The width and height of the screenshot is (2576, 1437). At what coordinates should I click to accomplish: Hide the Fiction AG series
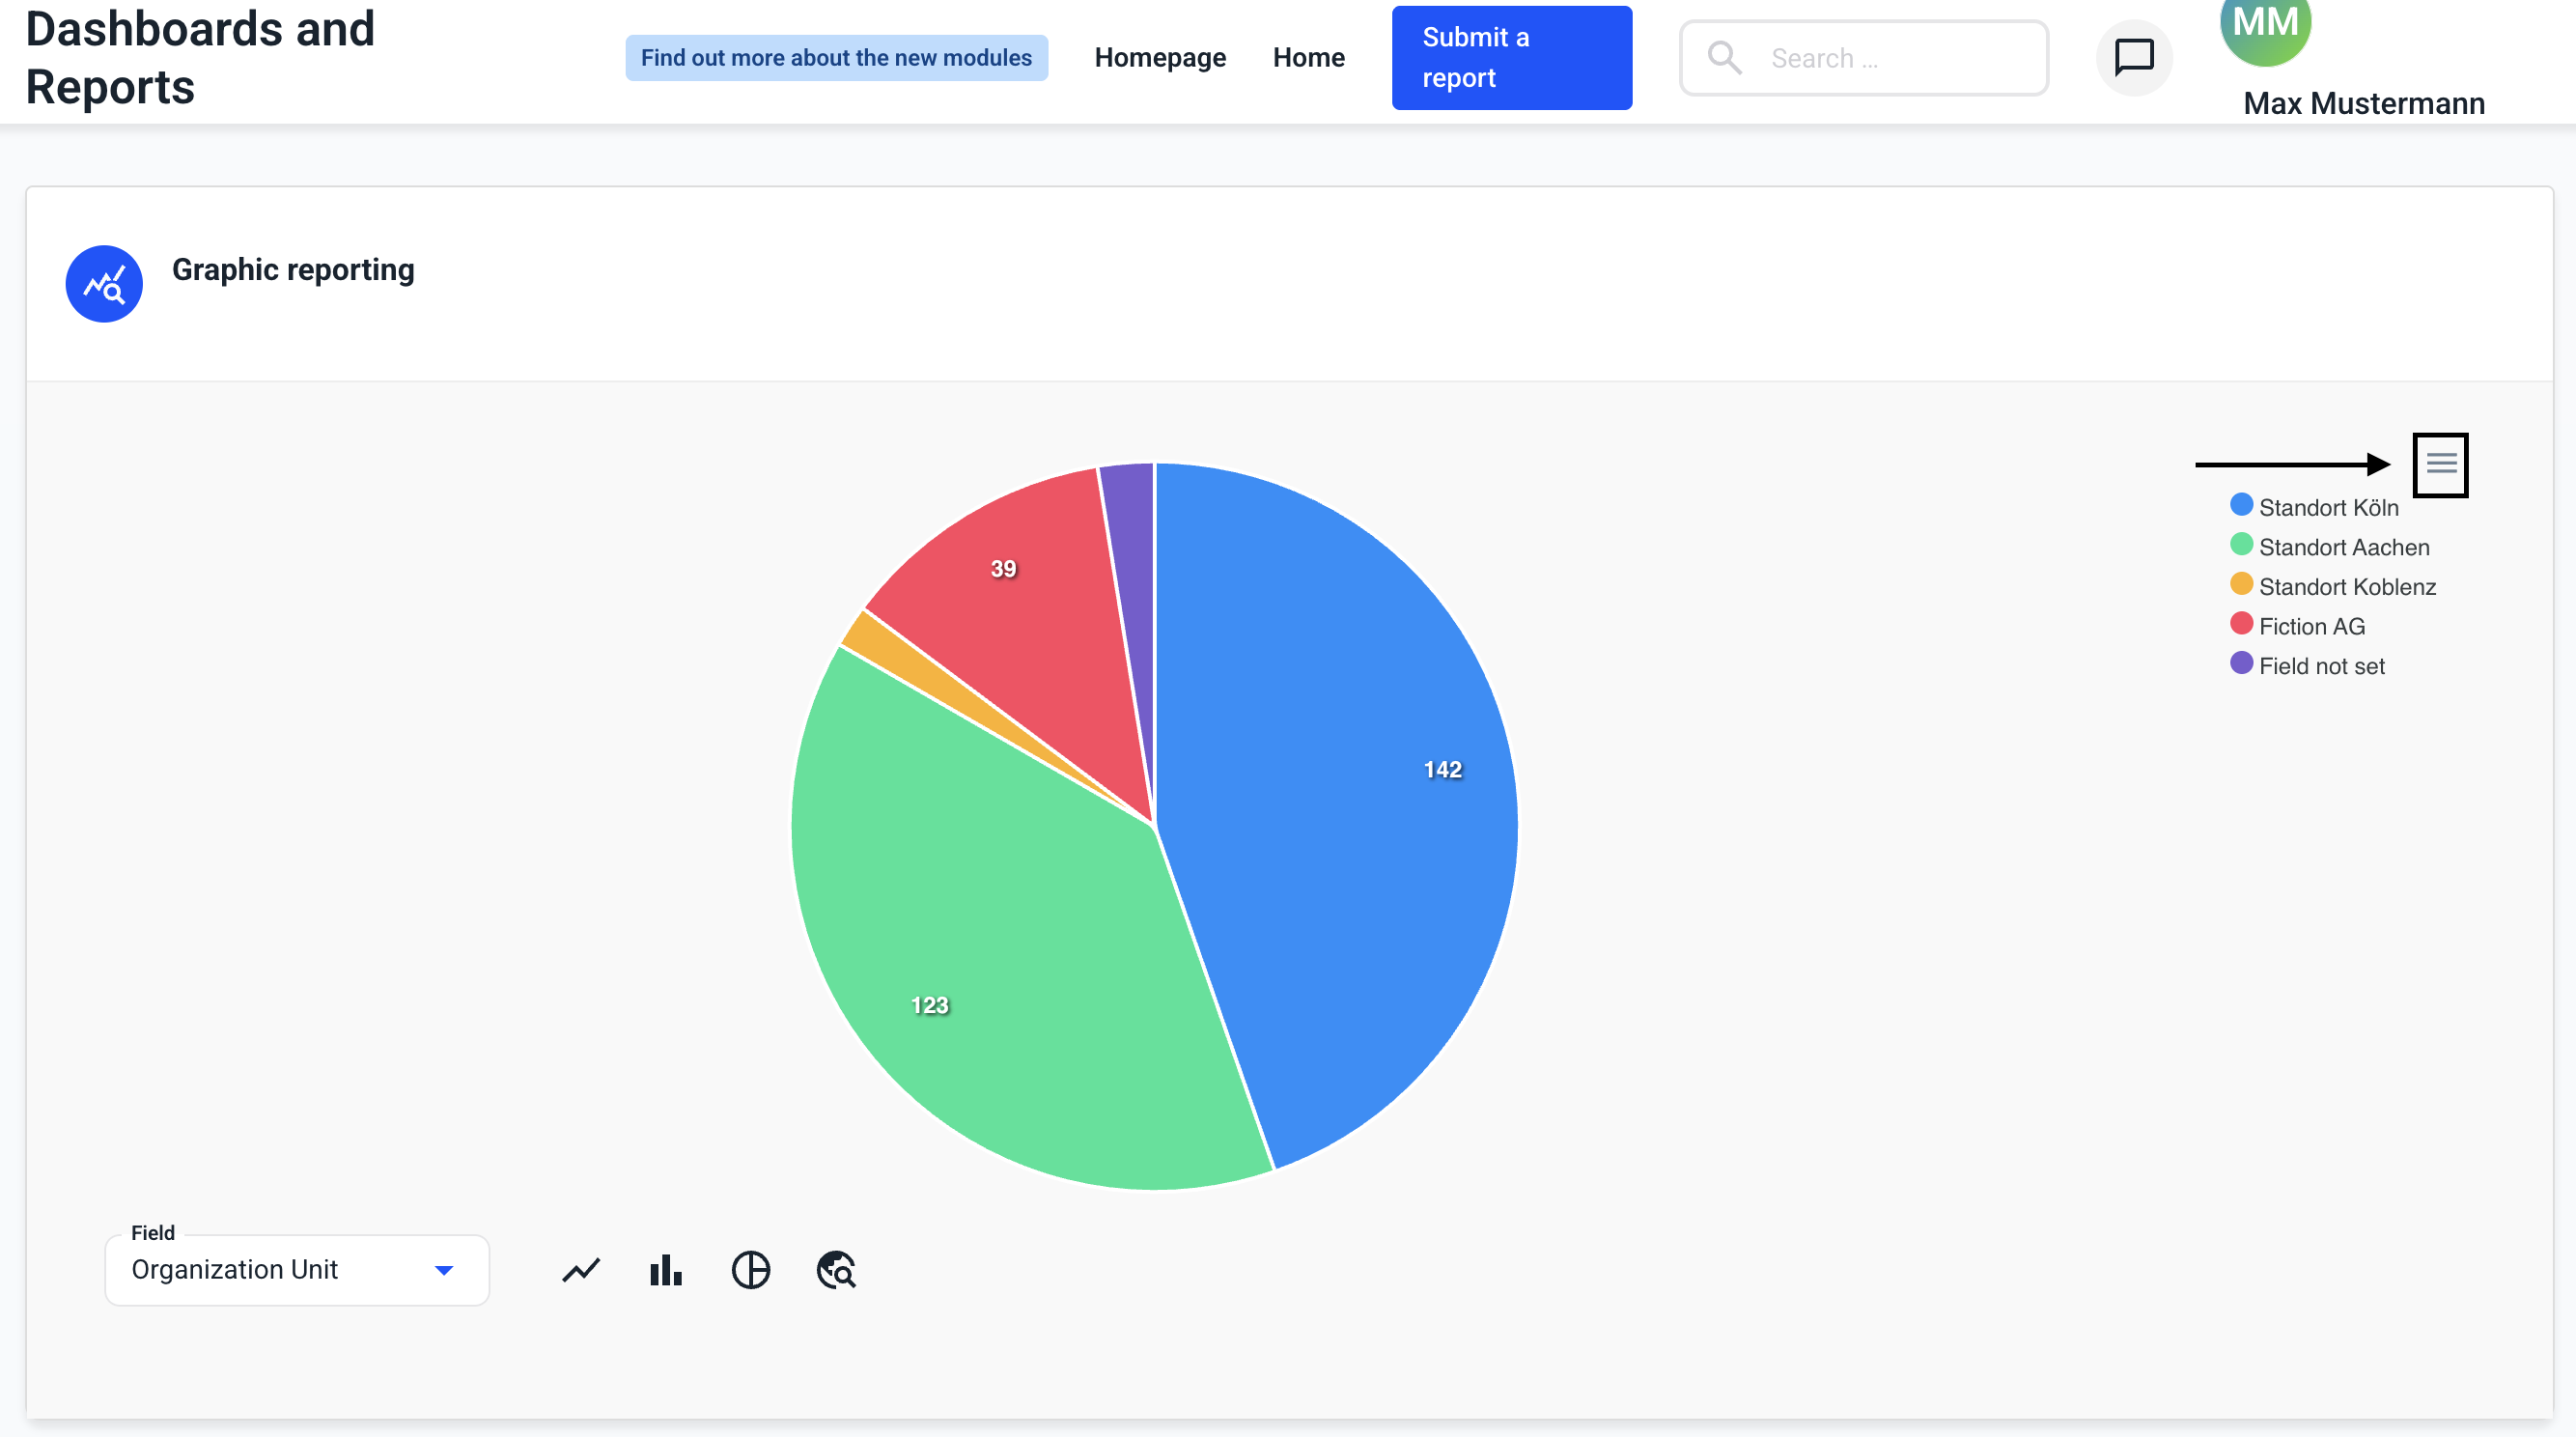point(2311,626)
